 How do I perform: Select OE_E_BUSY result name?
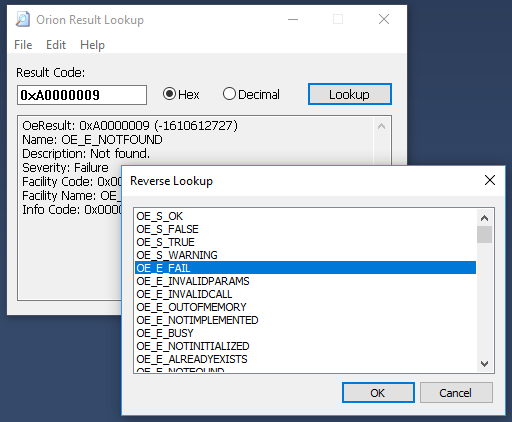[x=305, y=333]
